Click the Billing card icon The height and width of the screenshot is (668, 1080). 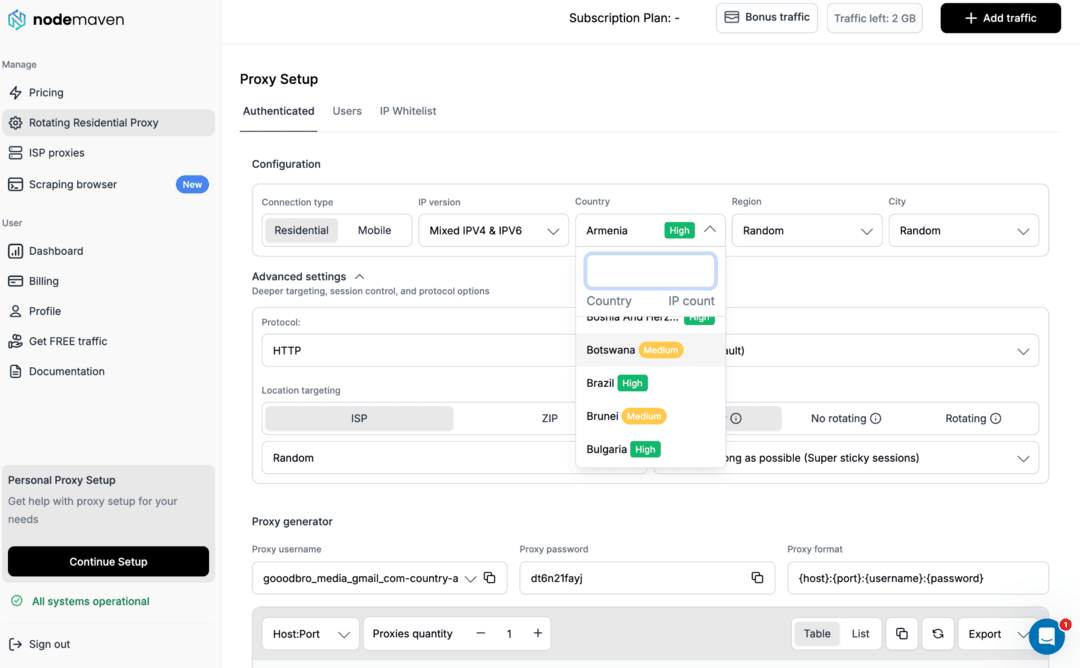click(x=15, y=281)
